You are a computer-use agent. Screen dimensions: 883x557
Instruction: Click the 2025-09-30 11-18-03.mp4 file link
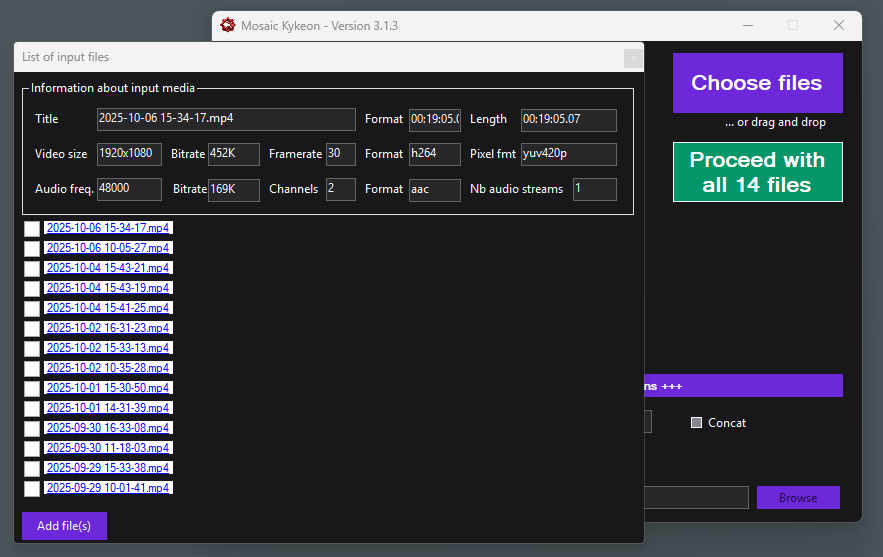point(108,448)
